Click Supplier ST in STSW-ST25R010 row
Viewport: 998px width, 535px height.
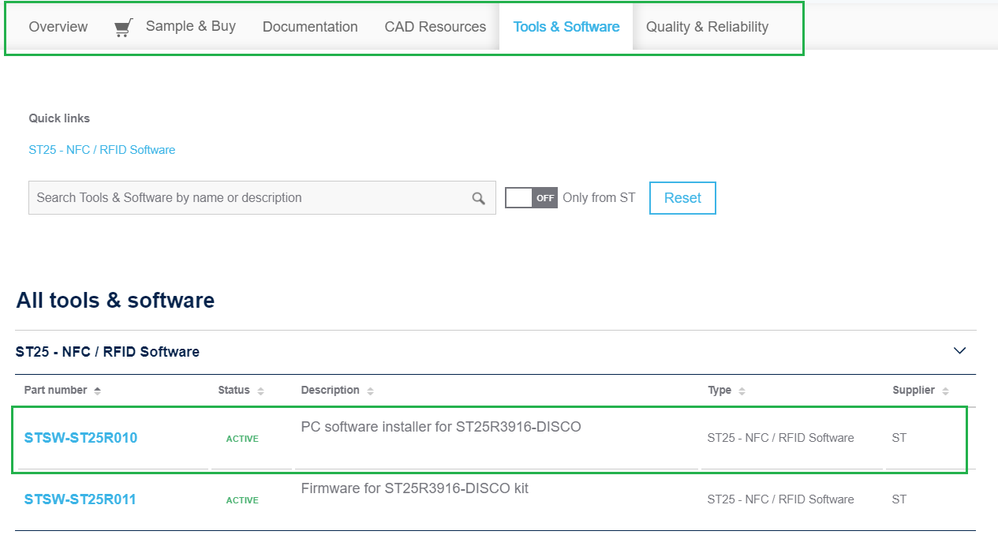[899, 438]
